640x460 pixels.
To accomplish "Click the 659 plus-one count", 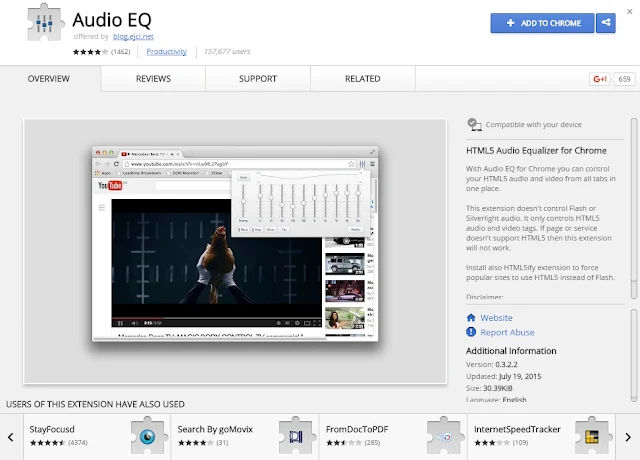I will pyautogui.click(x=624, y=79).
